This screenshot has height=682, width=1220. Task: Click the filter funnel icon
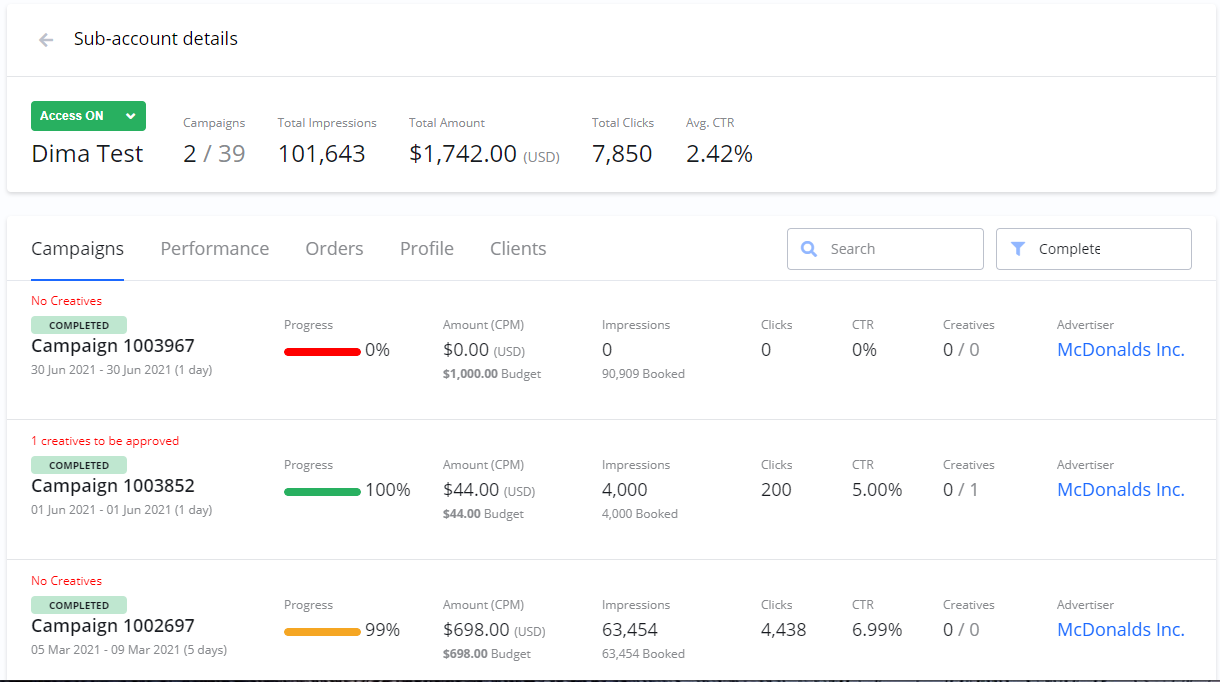click(x=1018, y=249)
